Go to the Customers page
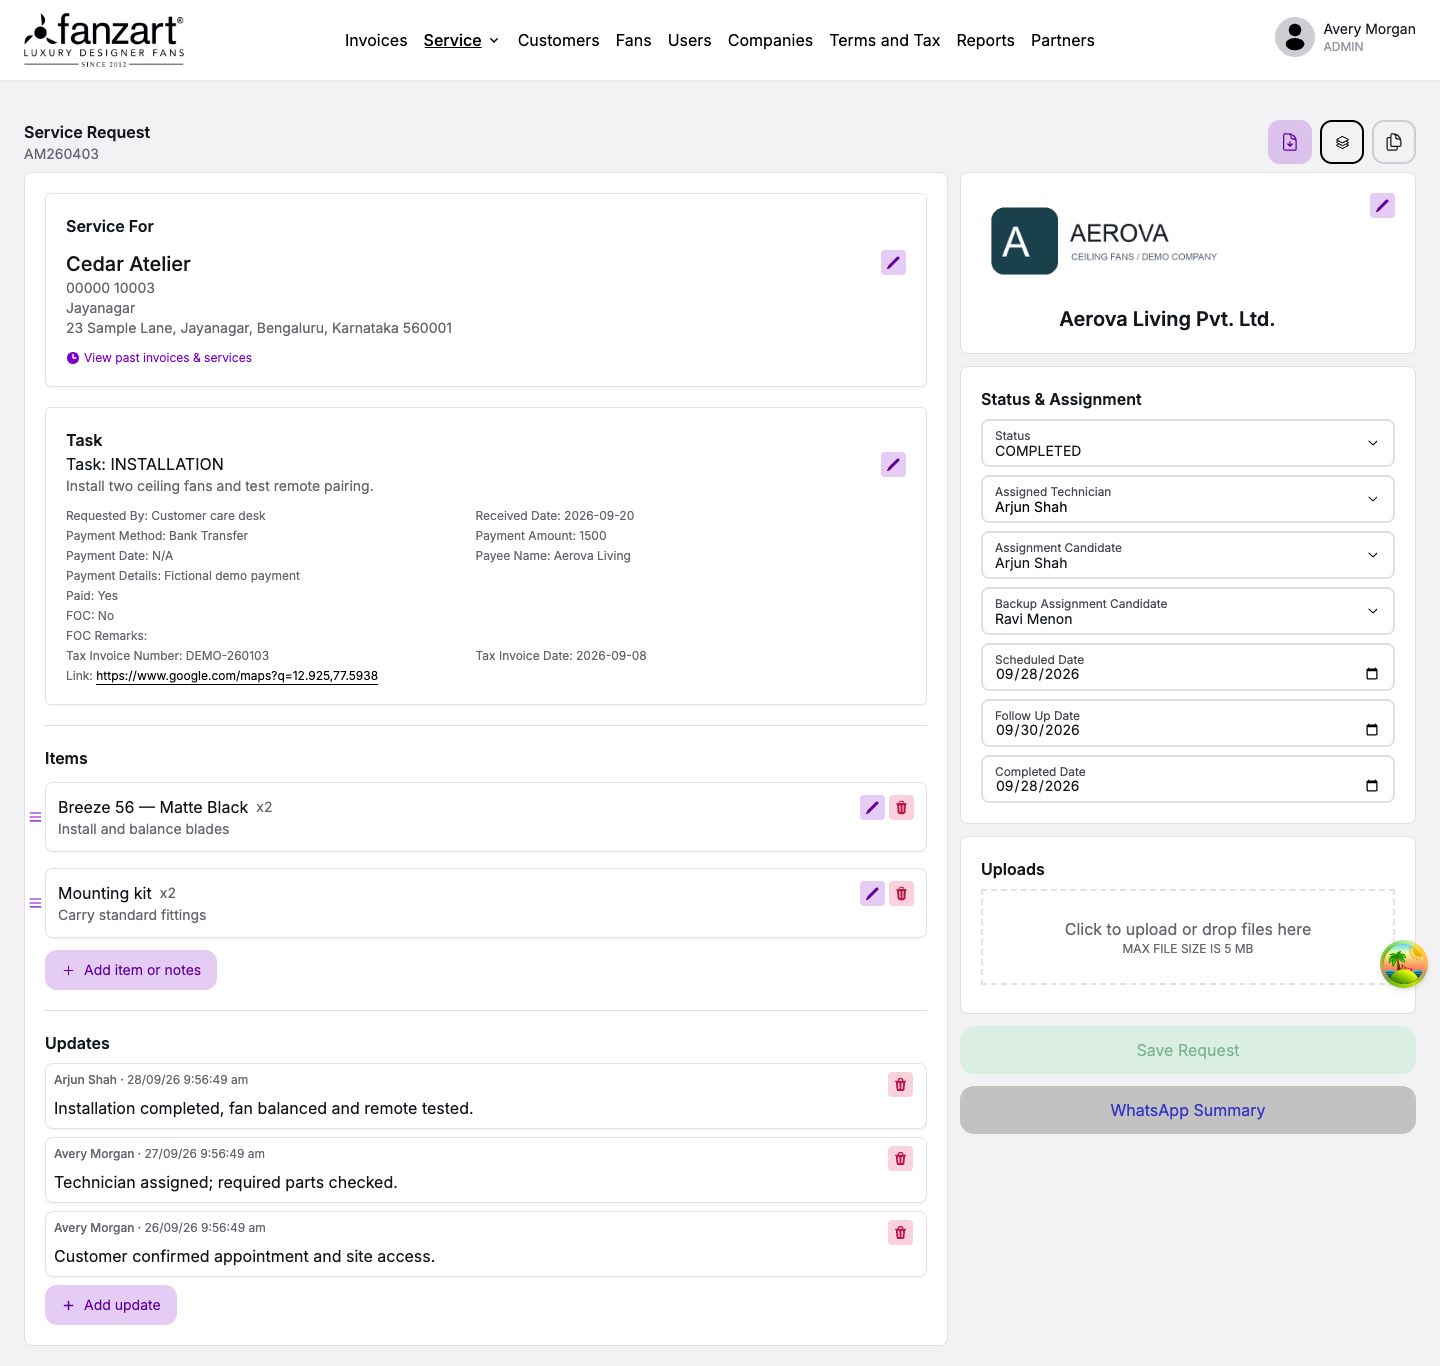 coord(558,40)
